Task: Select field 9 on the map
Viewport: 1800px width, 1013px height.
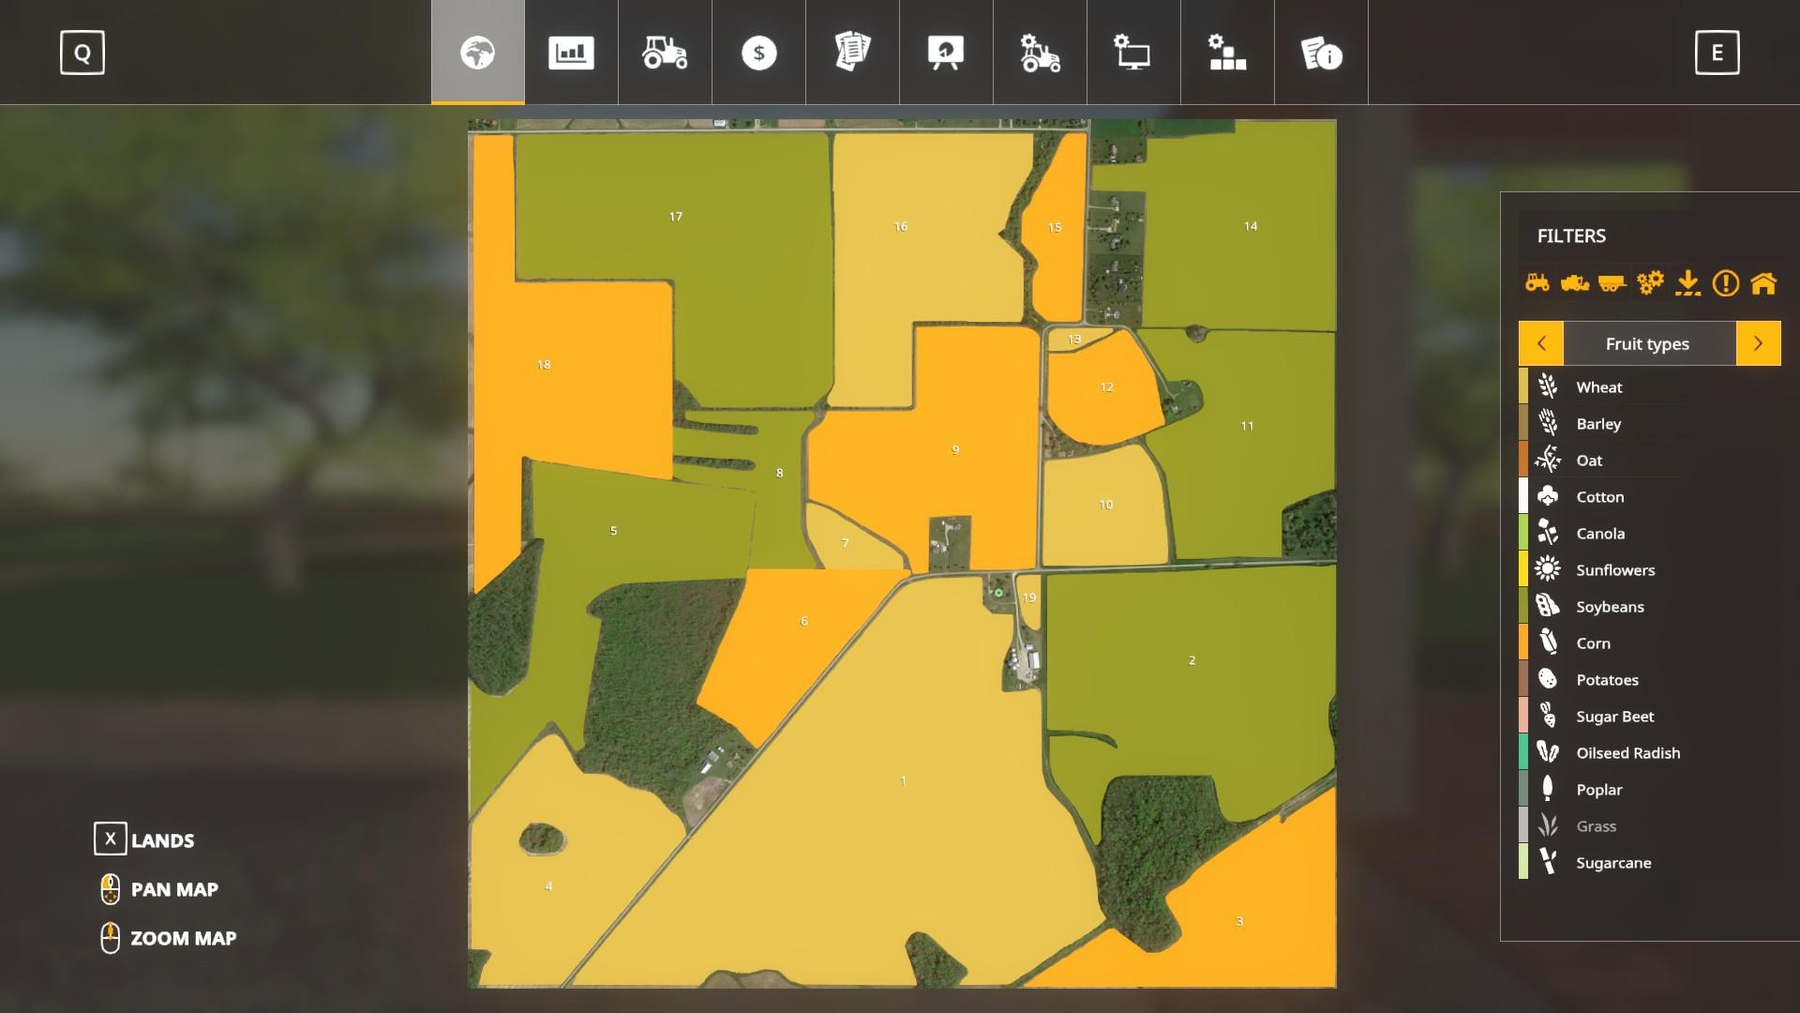Action: [x=955, y=450]
